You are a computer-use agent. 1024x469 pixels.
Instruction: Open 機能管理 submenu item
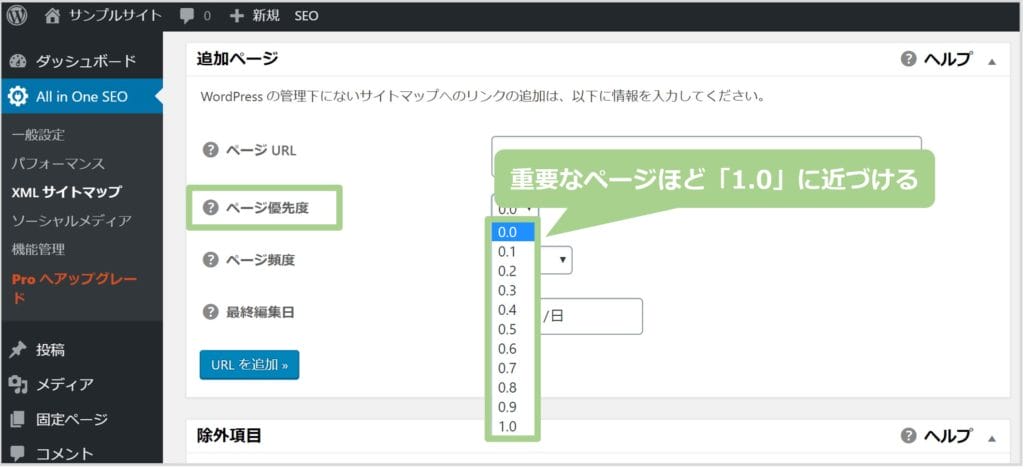pyautogui.click(x=38, y=250)
